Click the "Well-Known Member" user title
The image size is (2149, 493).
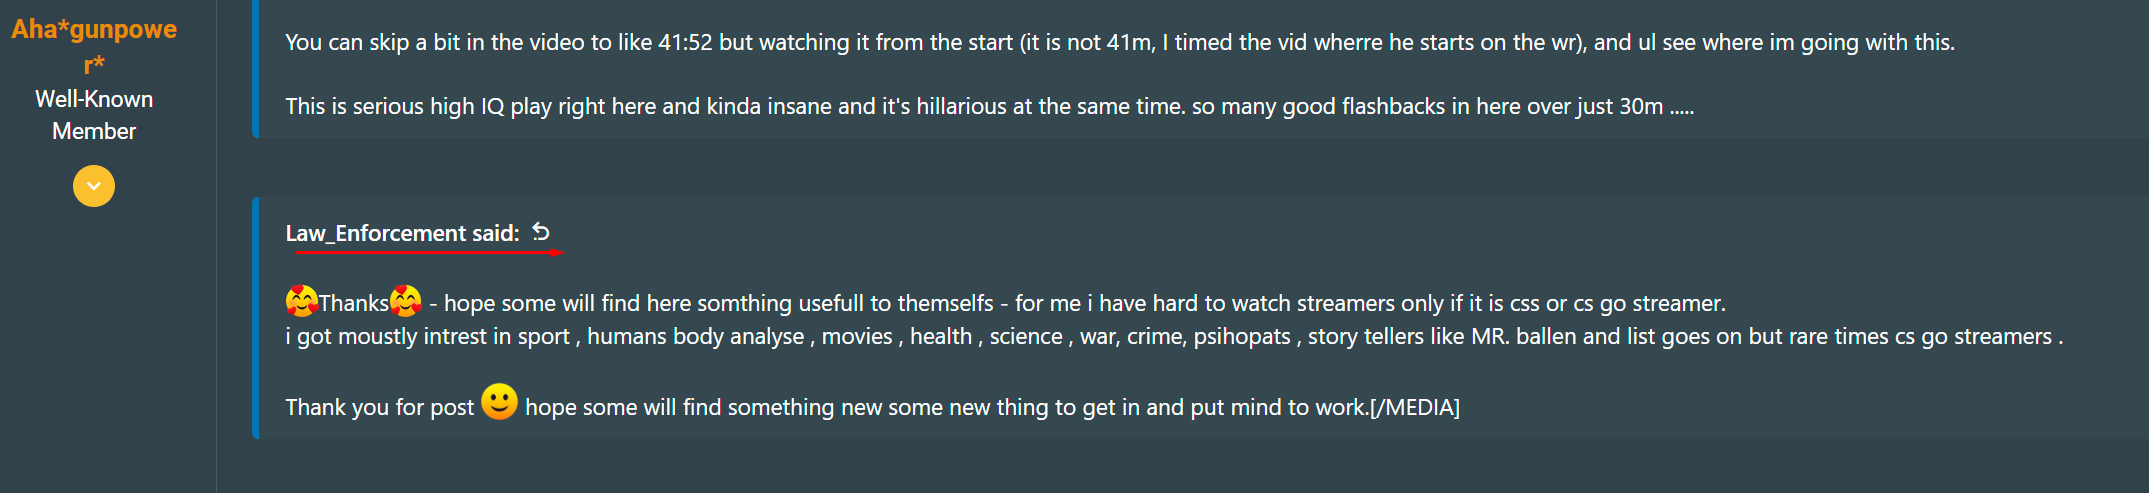click(94, 115)
